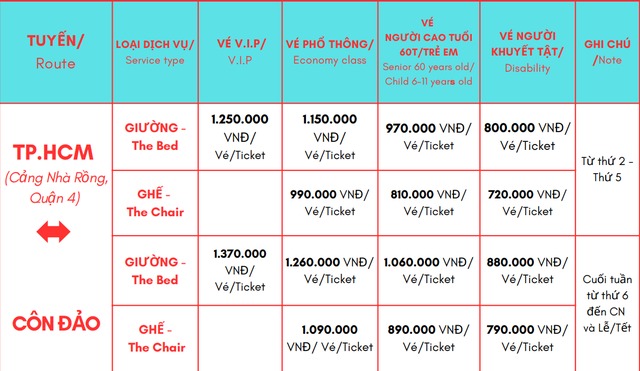The image size is (640, 371).
Task: Select the 800.000 VNĐ disability bed price
Action: [x=527, y=137]
